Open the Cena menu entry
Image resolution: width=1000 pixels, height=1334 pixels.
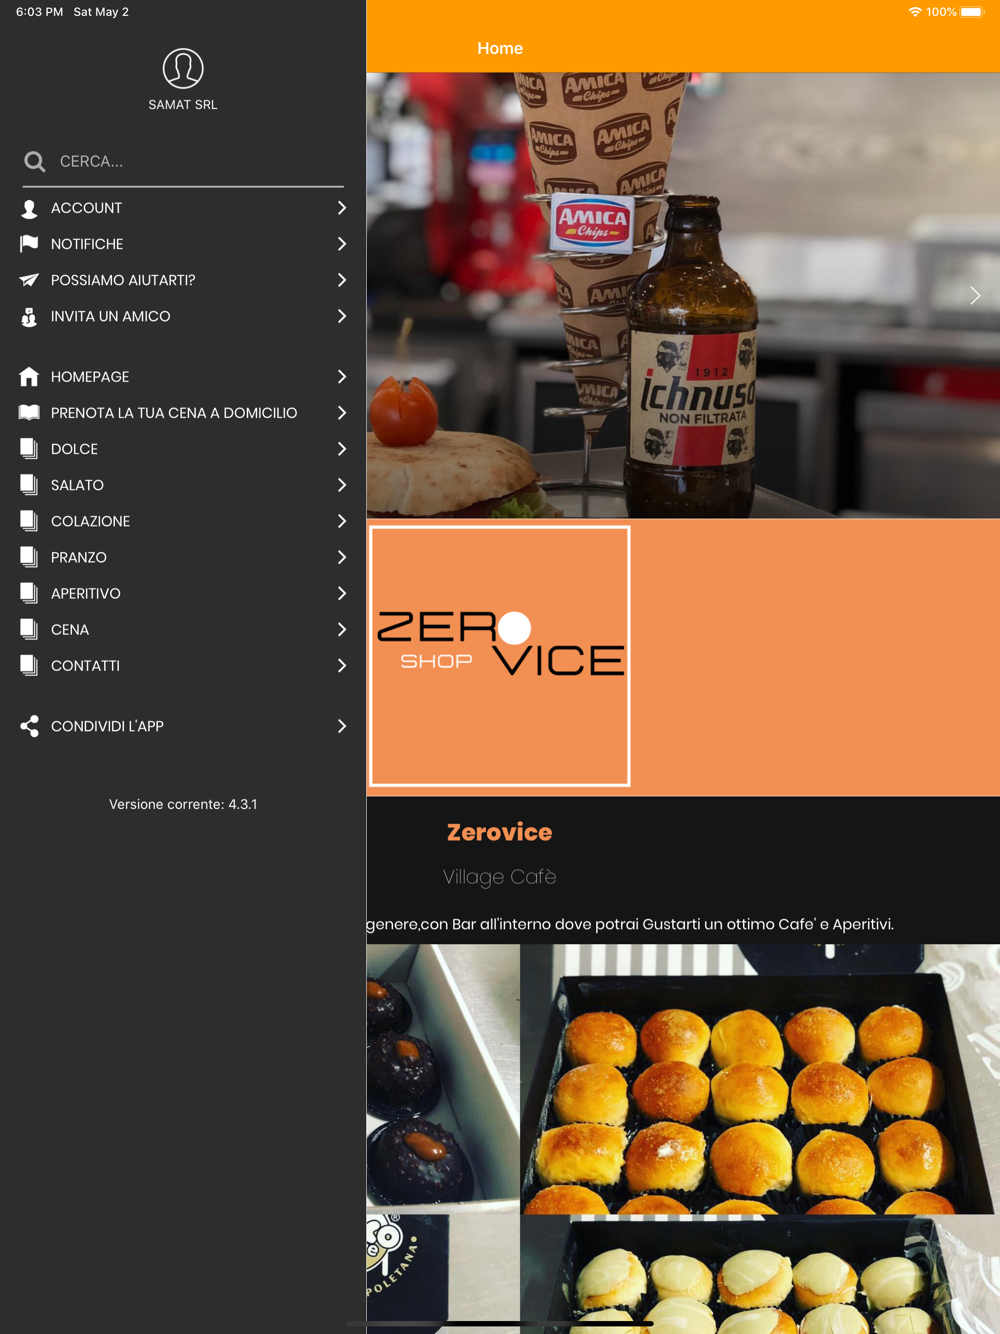183,629
